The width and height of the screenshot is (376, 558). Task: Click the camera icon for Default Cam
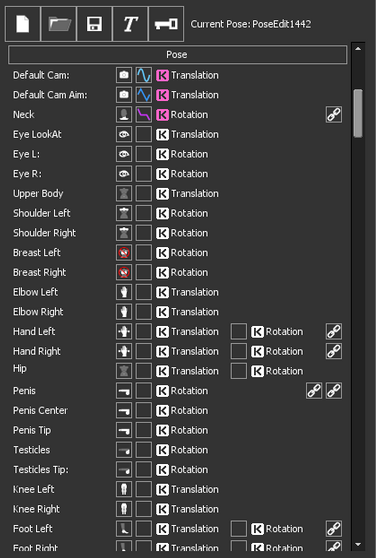point(124,75)
